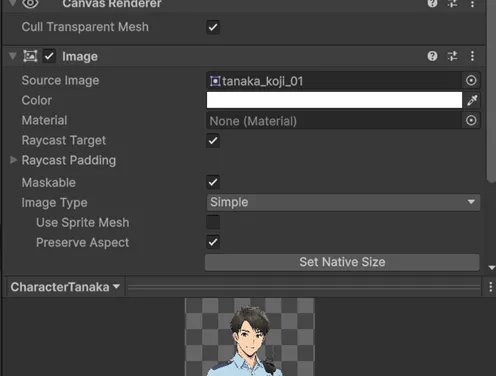Viewport: 496px width, 376px height.
Task: Click Source Image field tanaka_koji_01
Action: point(334,81)
